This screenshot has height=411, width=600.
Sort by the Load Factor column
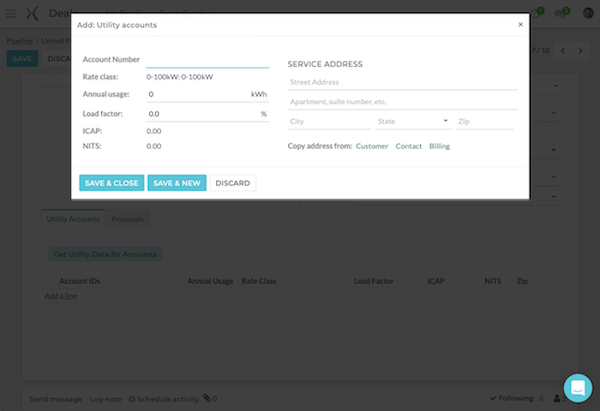tap(373, 281)
